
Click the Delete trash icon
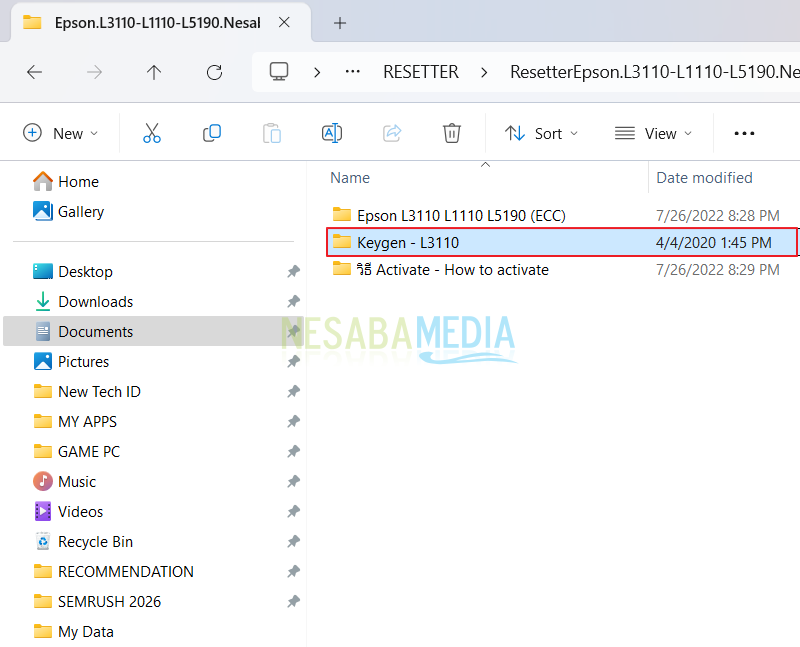point(452,133)
